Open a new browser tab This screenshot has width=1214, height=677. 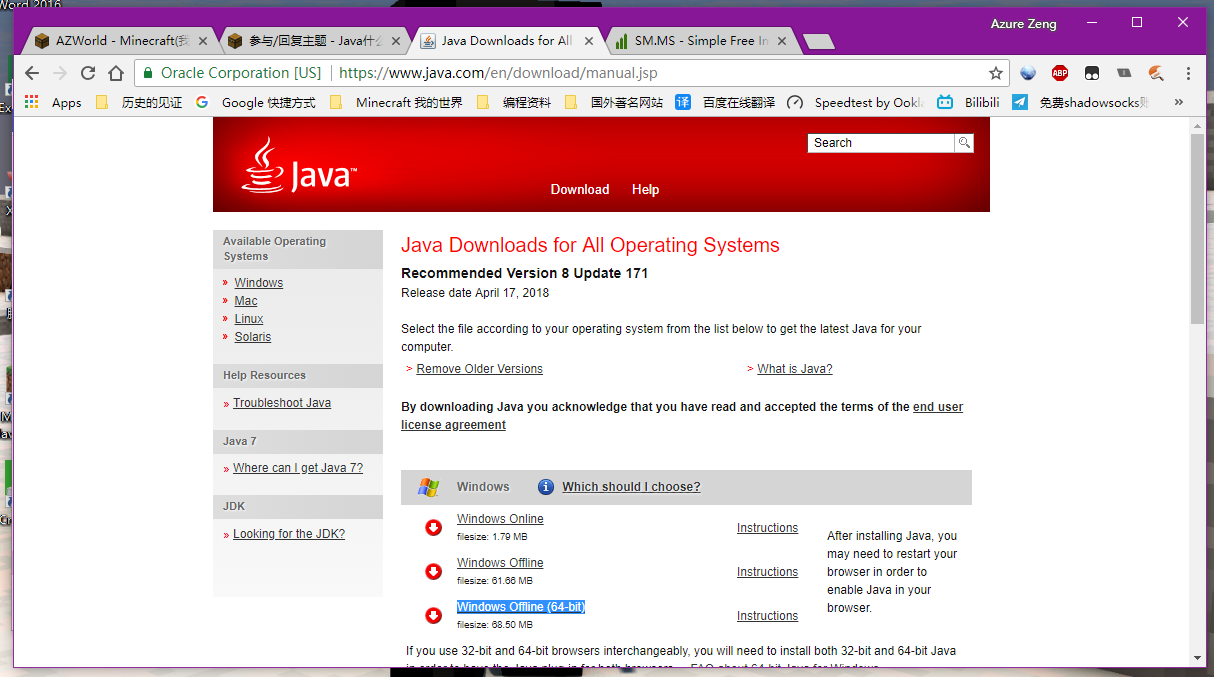819,42
